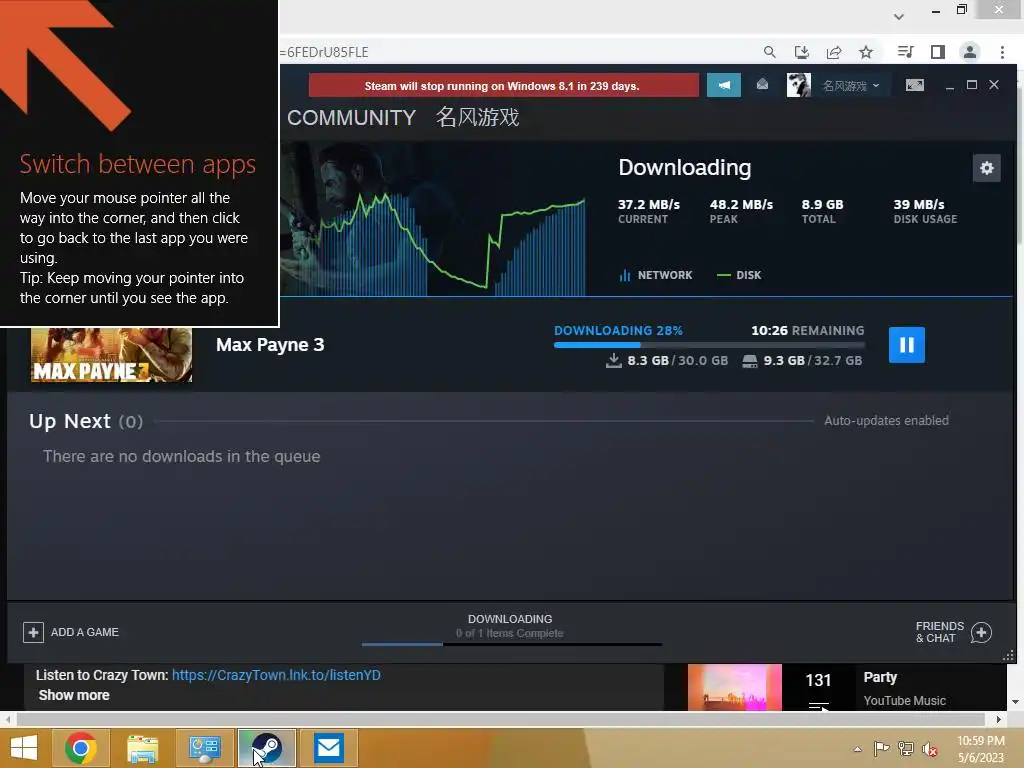Click the browser zoom magnifier icon
Screen dimensions: 1024x768
coord(769,52)
